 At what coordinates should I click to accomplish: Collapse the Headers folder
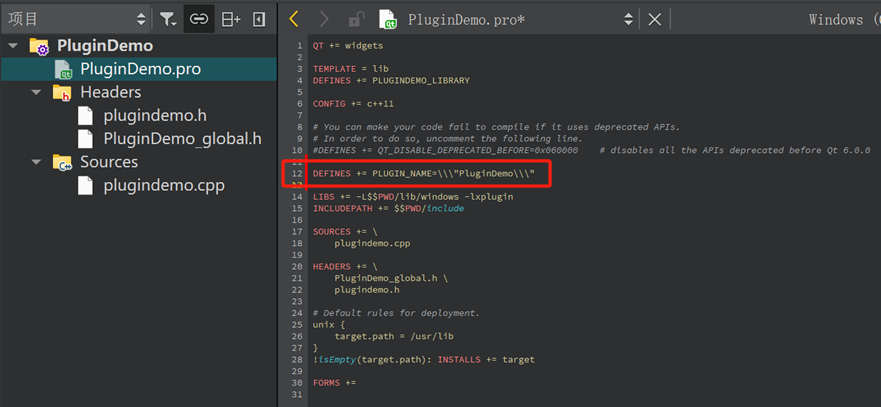pos(36,92)
